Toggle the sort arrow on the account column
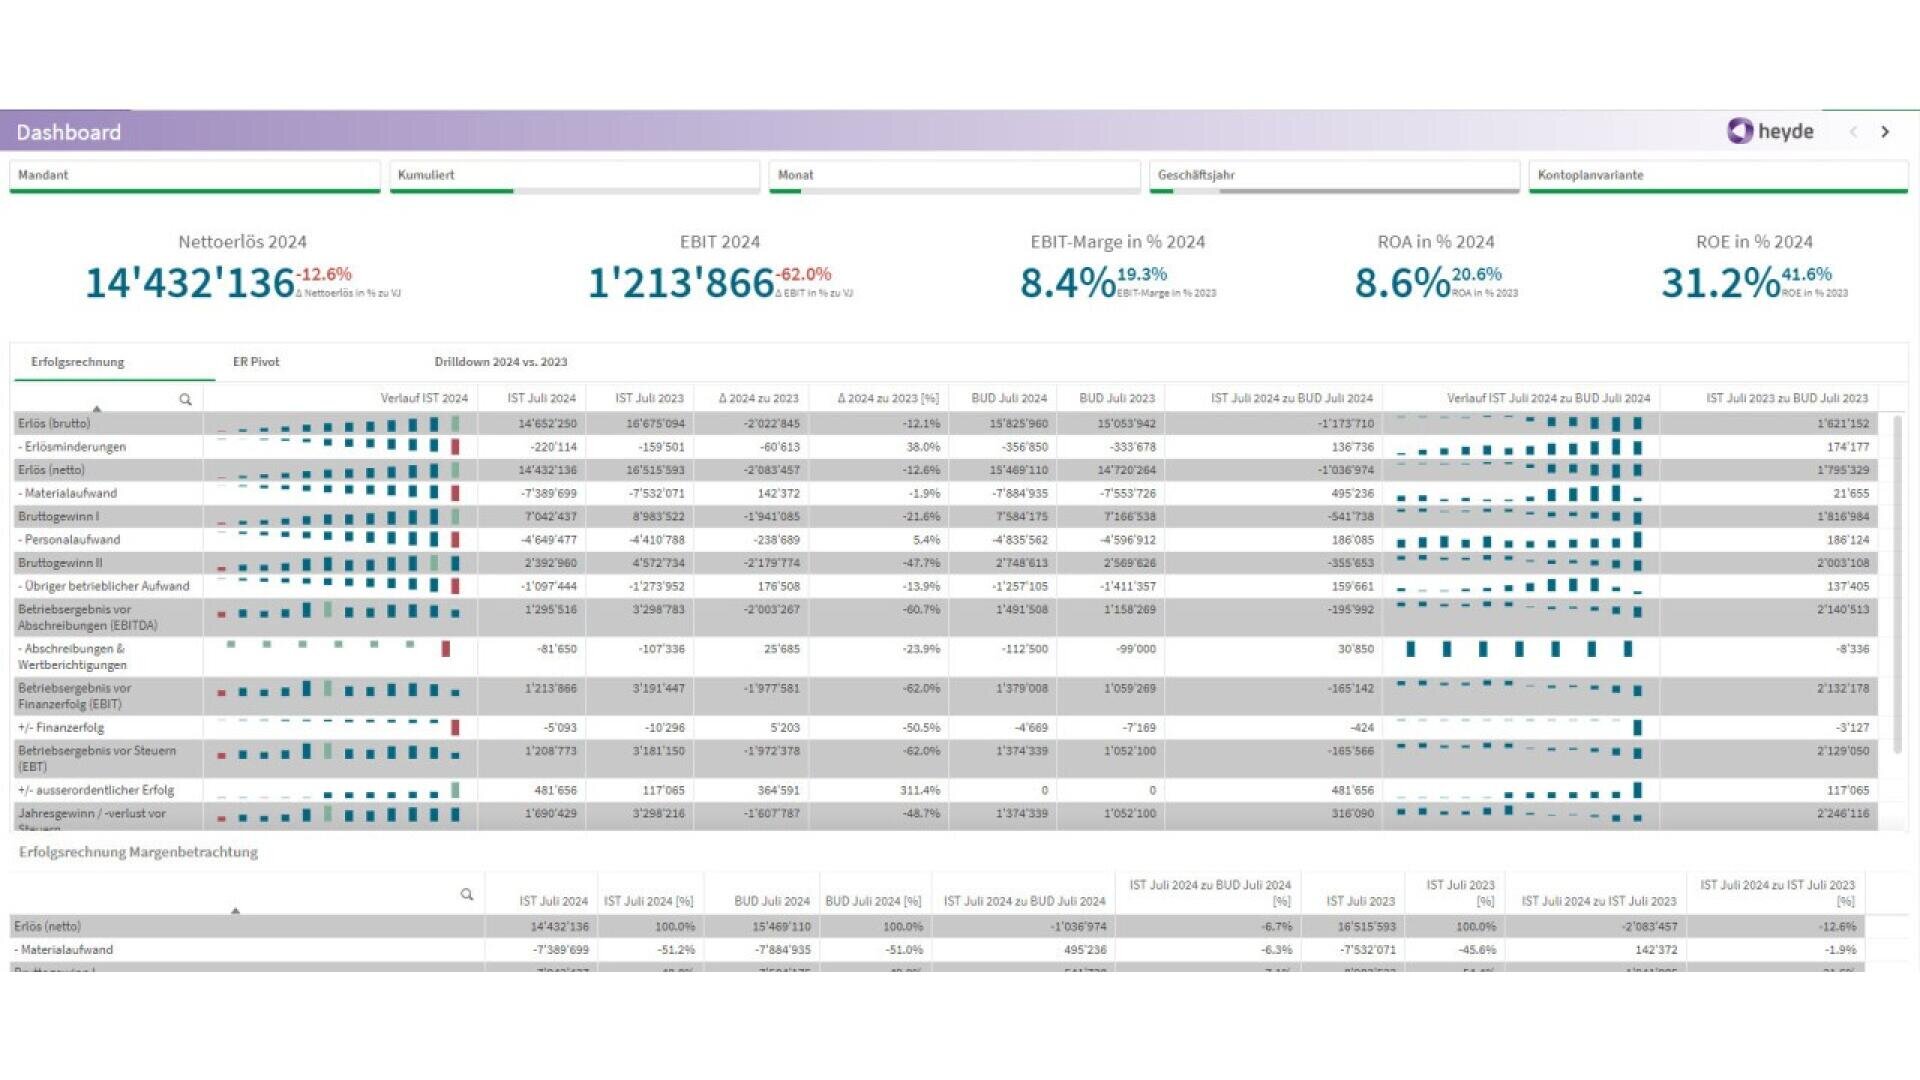This screenshot has height=1080, width=1920. tap(97, 408)
